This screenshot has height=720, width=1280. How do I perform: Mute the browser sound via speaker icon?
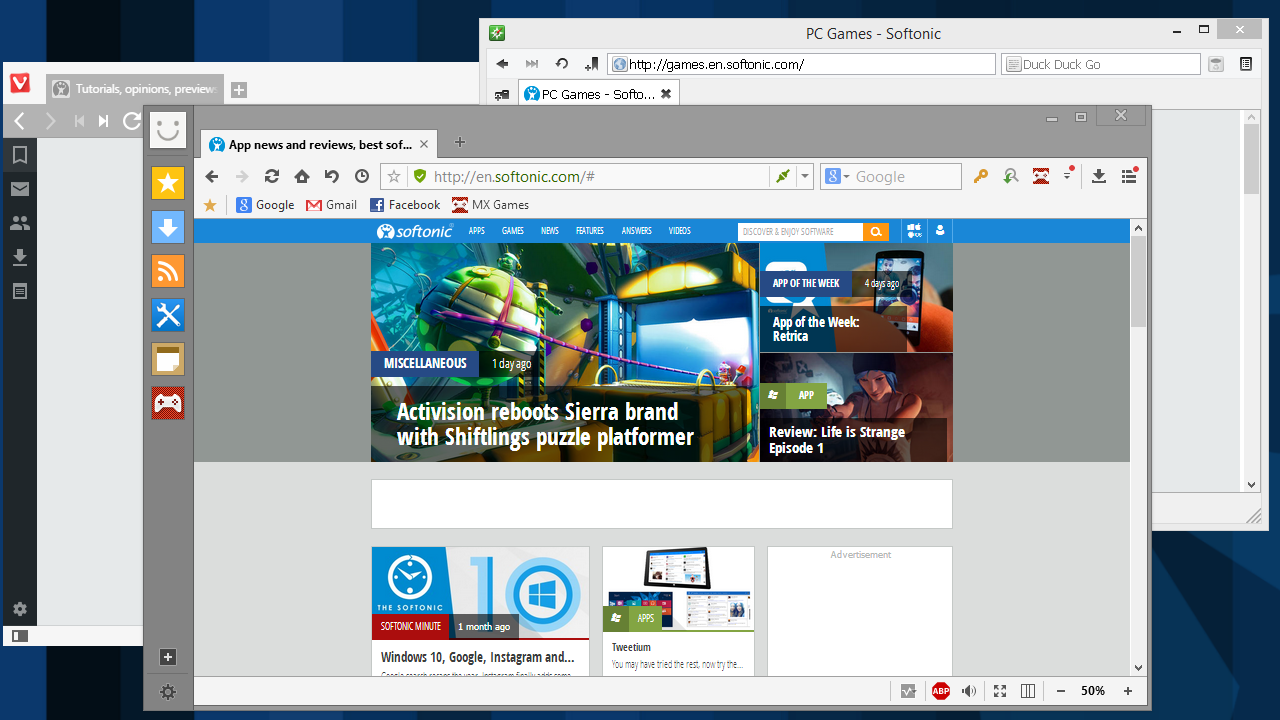click(x=969, y=691)
